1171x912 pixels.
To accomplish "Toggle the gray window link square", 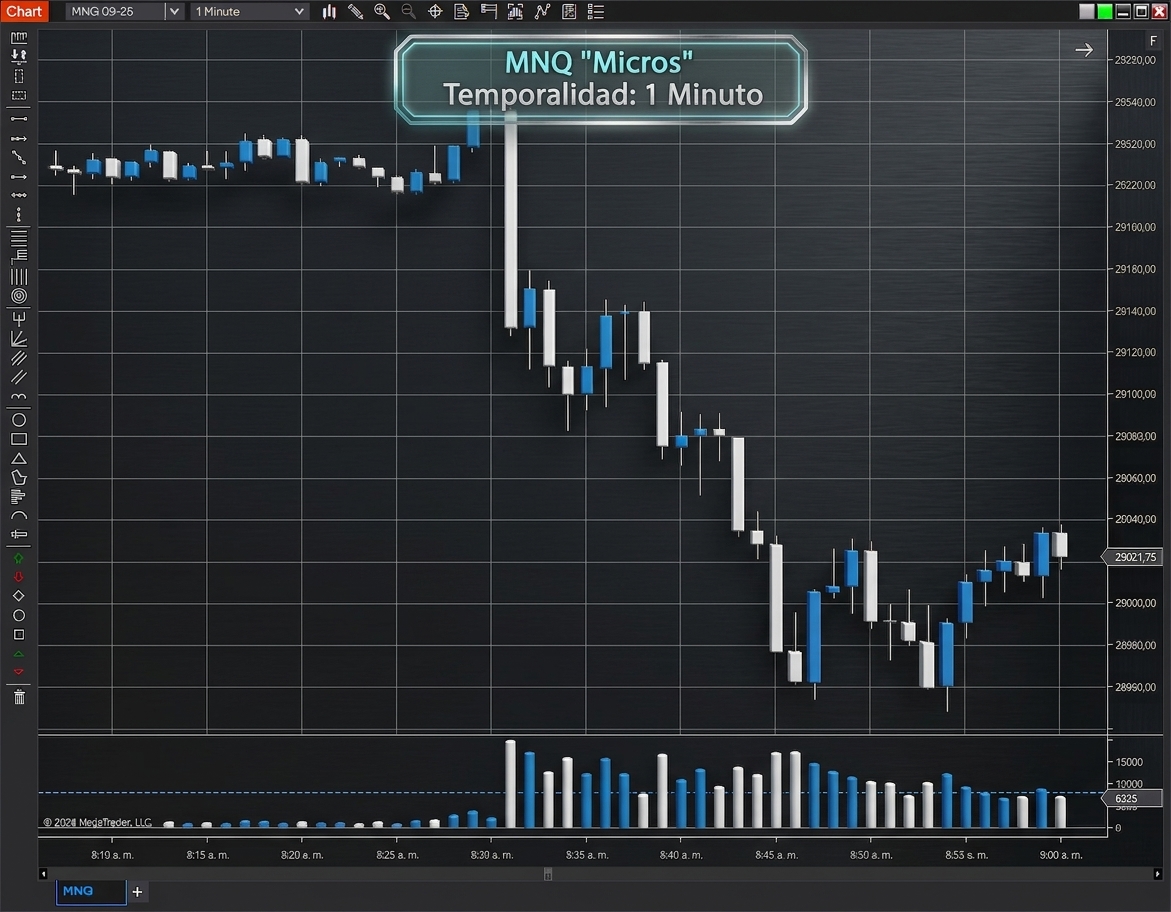I will click(x=1087, y=11).
